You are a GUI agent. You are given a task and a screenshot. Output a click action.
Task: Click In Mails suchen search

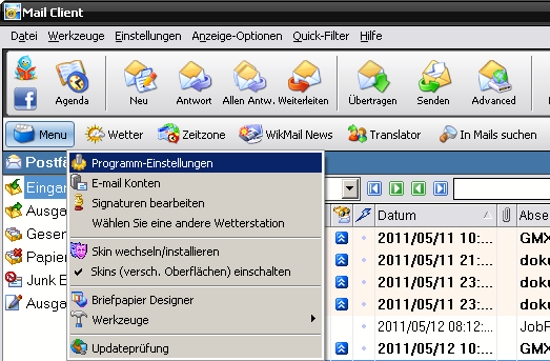coord(488,134)
